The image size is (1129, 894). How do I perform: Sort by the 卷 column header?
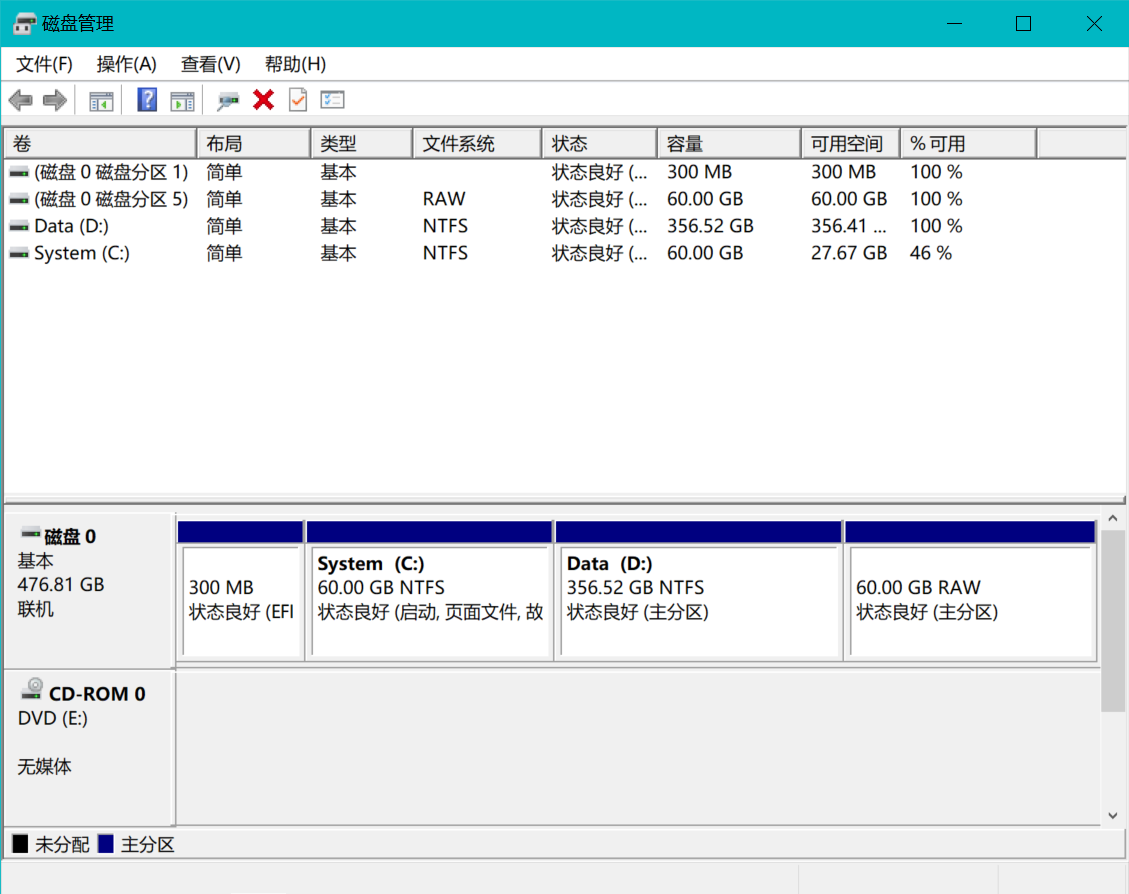pyautogui.click(x=100, y=143)
